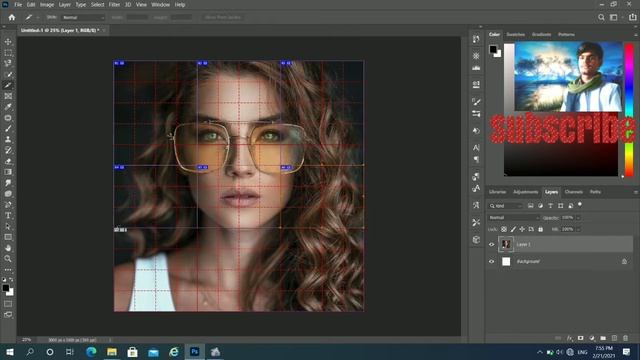Image resolution: width=640 pixels, height=360 pixels.
Task: Click the Slices From Guides button
Action: (223, 18)
